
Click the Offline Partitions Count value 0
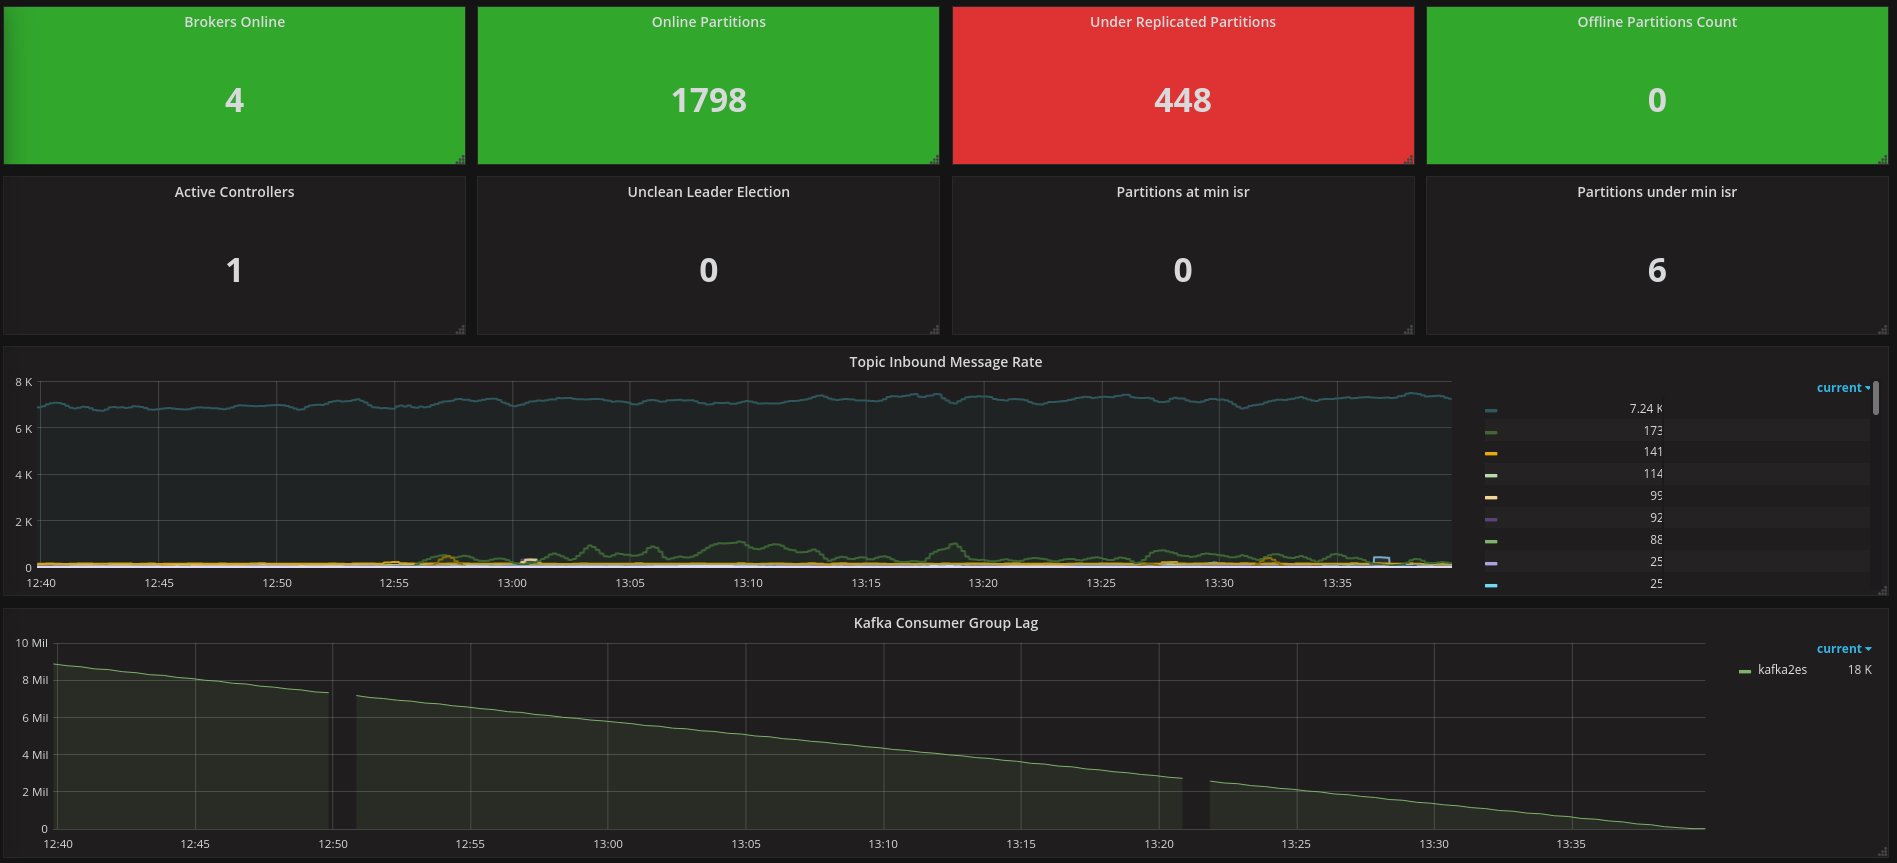click(x=1657, y=100)
